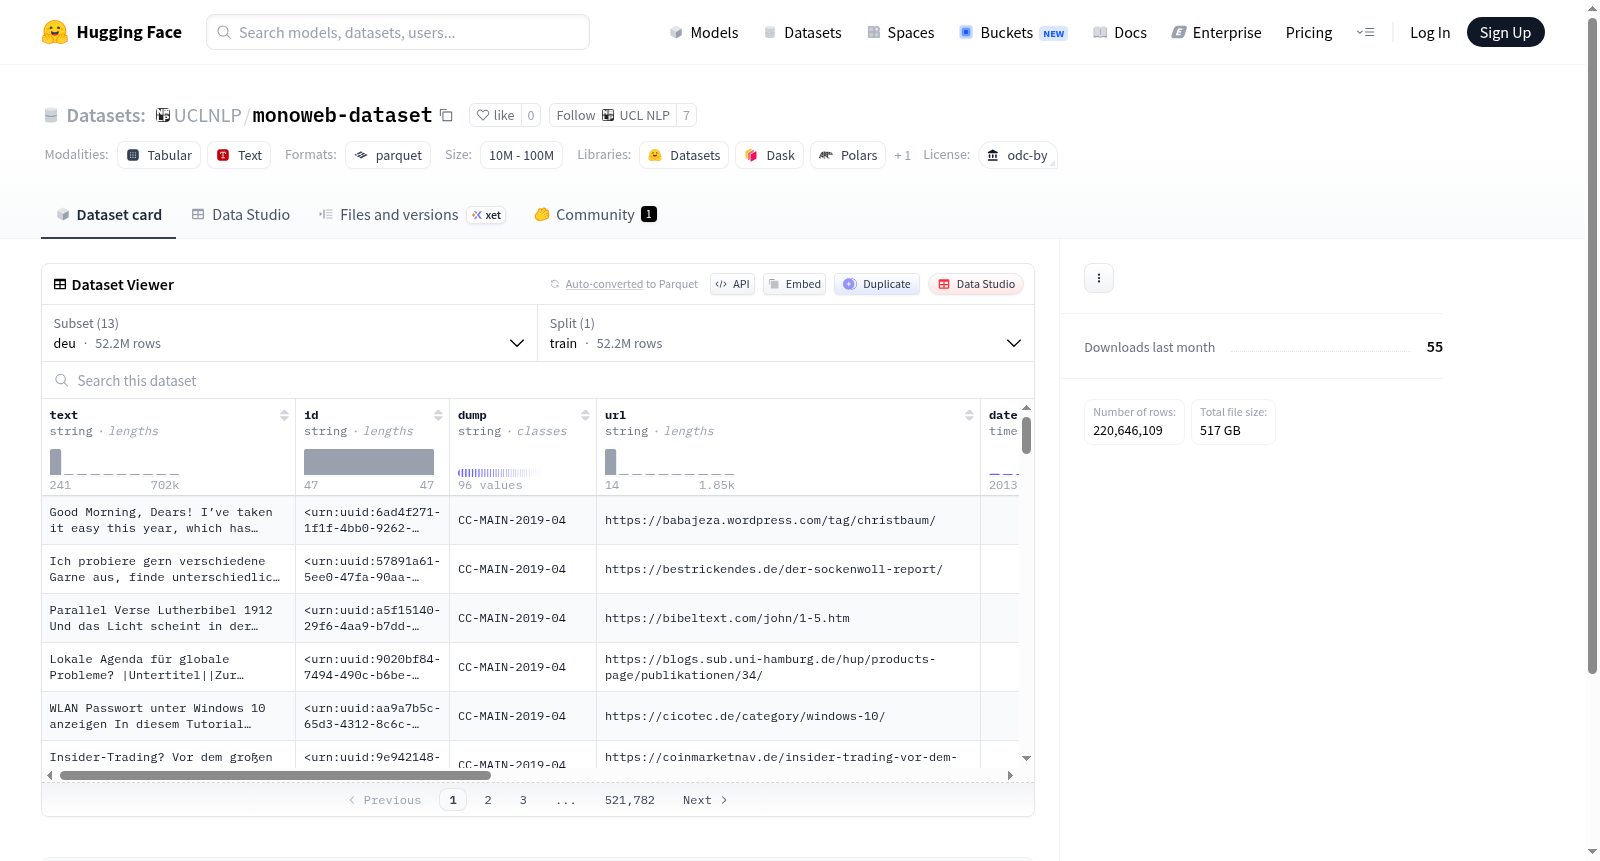Open the Community tab
The image size is (1600, 861).
tap(595, 215)
